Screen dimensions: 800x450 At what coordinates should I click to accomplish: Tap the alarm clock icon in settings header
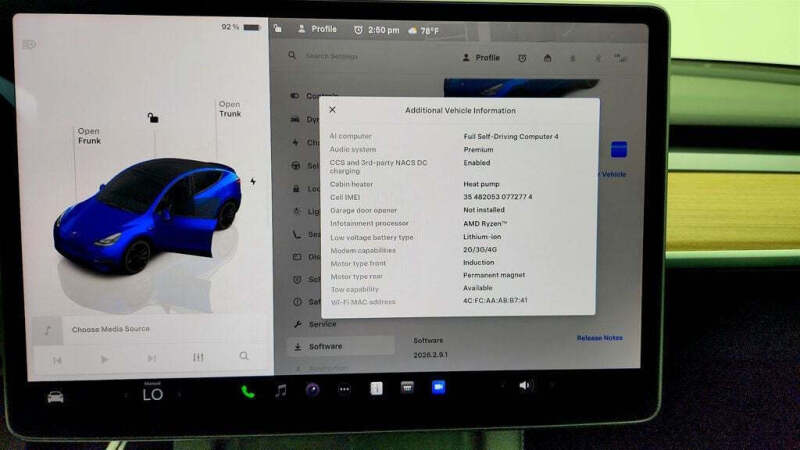click(522, 58)
